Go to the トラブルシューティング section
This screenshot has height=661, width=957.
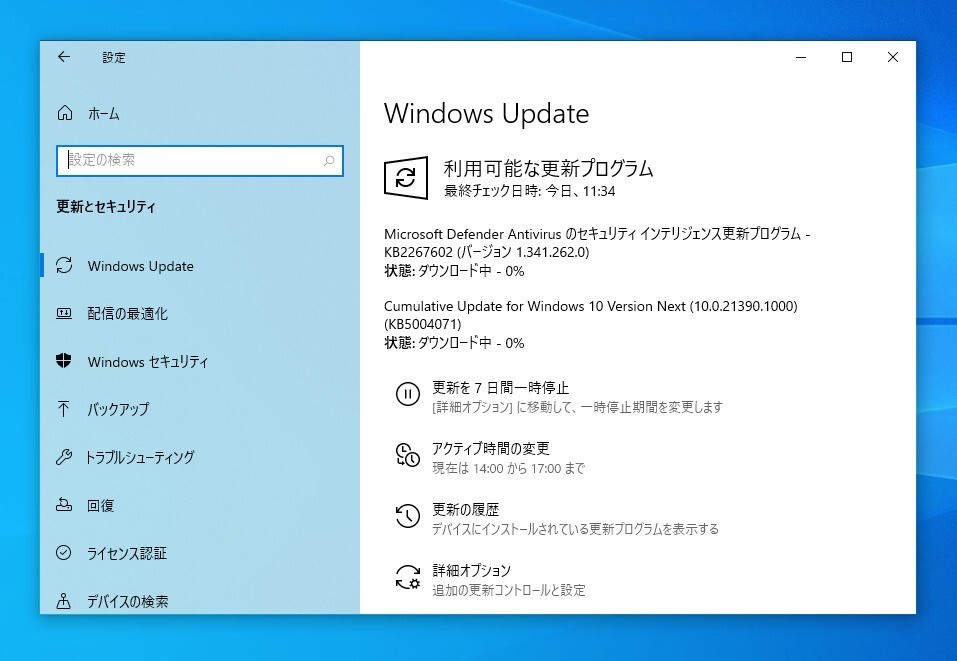pos(140,457)
